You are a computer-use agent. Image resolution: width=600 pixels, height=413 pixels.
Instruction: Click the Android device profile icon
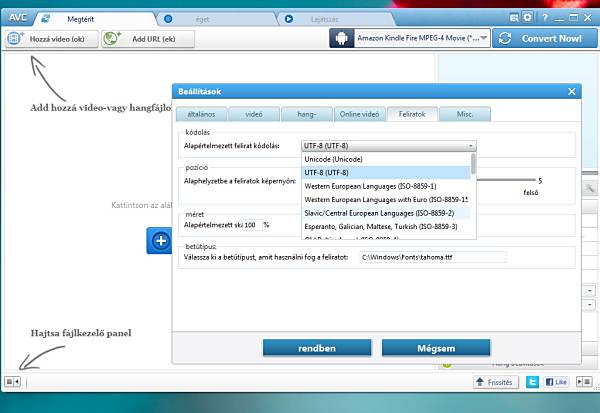pyautogui.click(x=342, y=38)
